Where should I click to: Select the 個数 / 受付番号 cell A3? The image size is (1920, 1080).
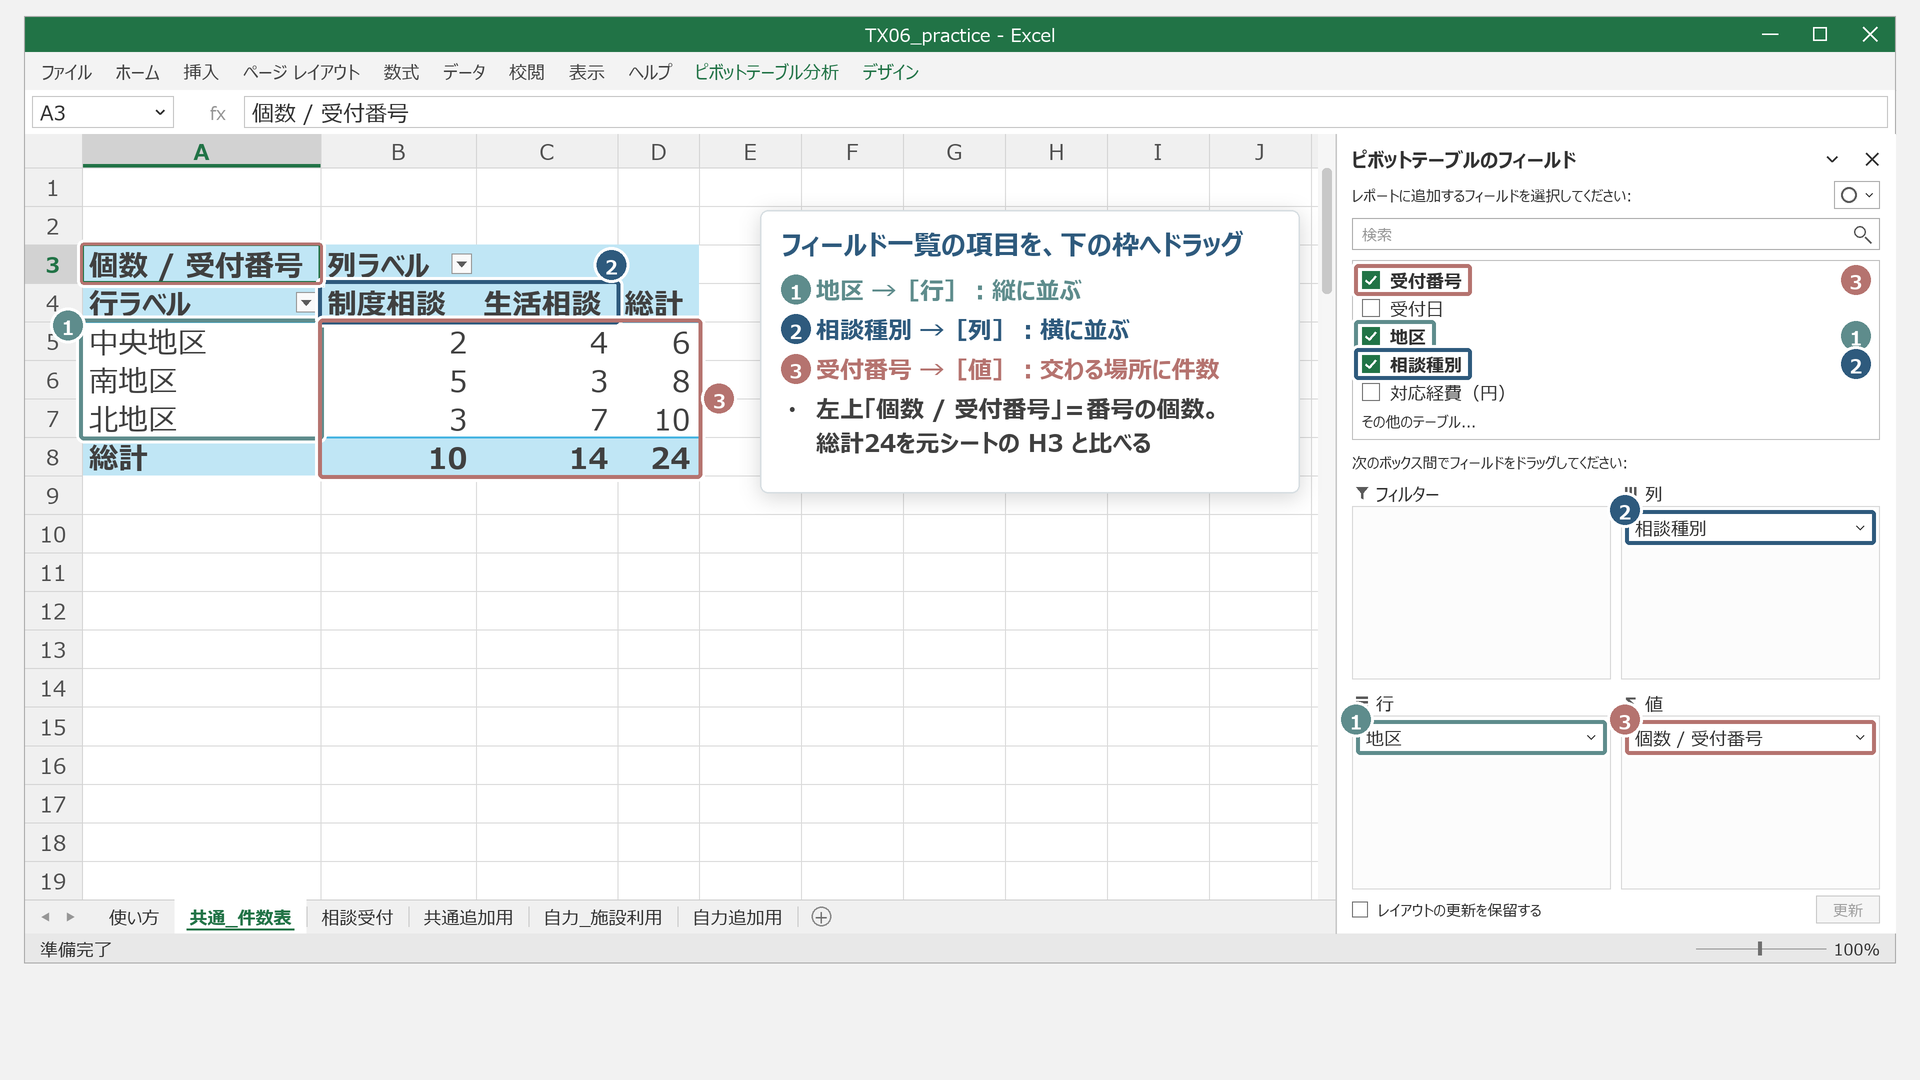tap(201, 265)
